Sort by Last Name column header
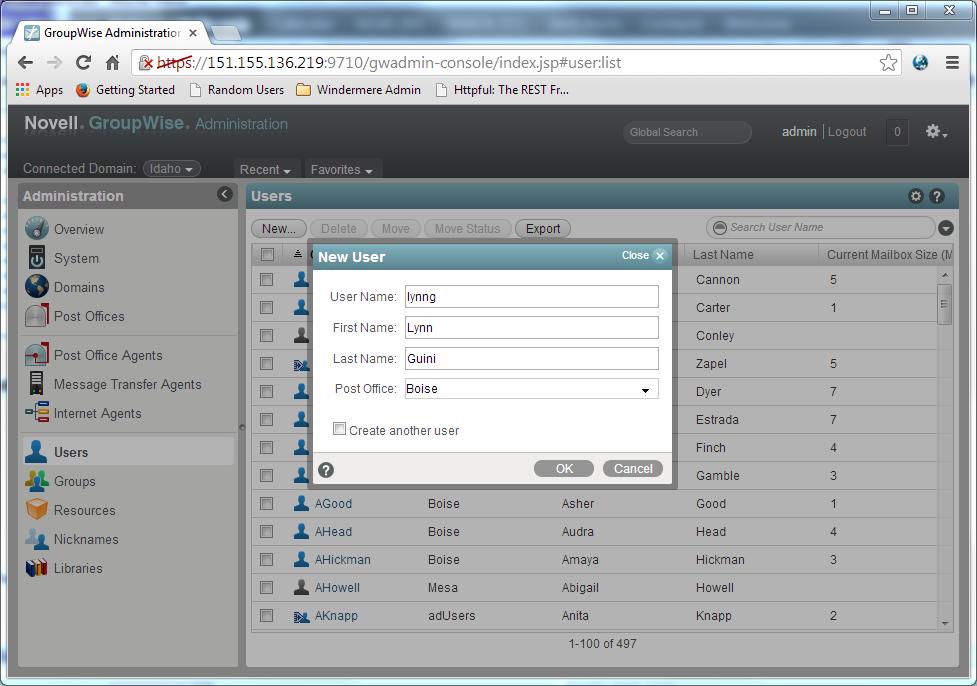 coord(723,255)
